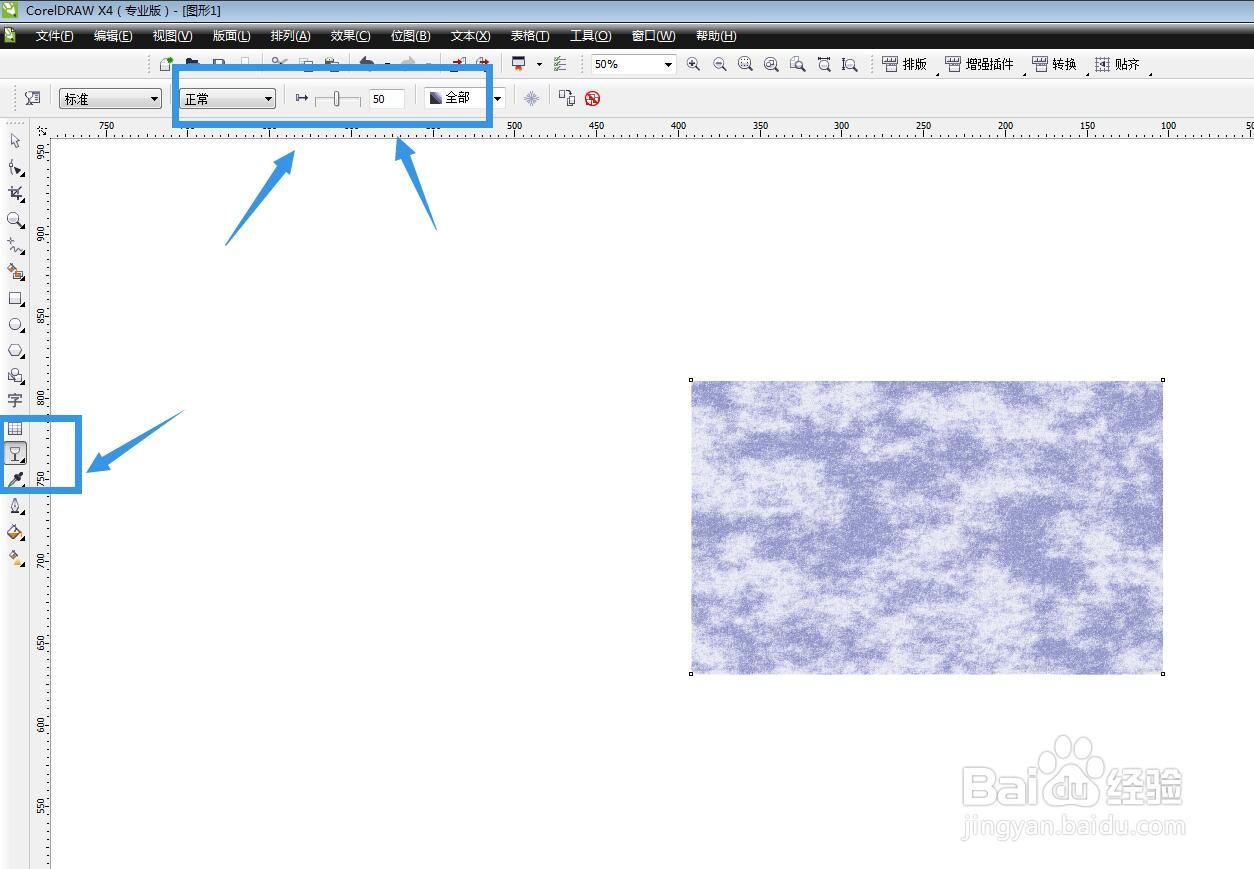Click the 排版 toolbar button
This screenshot has height=869, width=1254.
click(x=905, y=64)
